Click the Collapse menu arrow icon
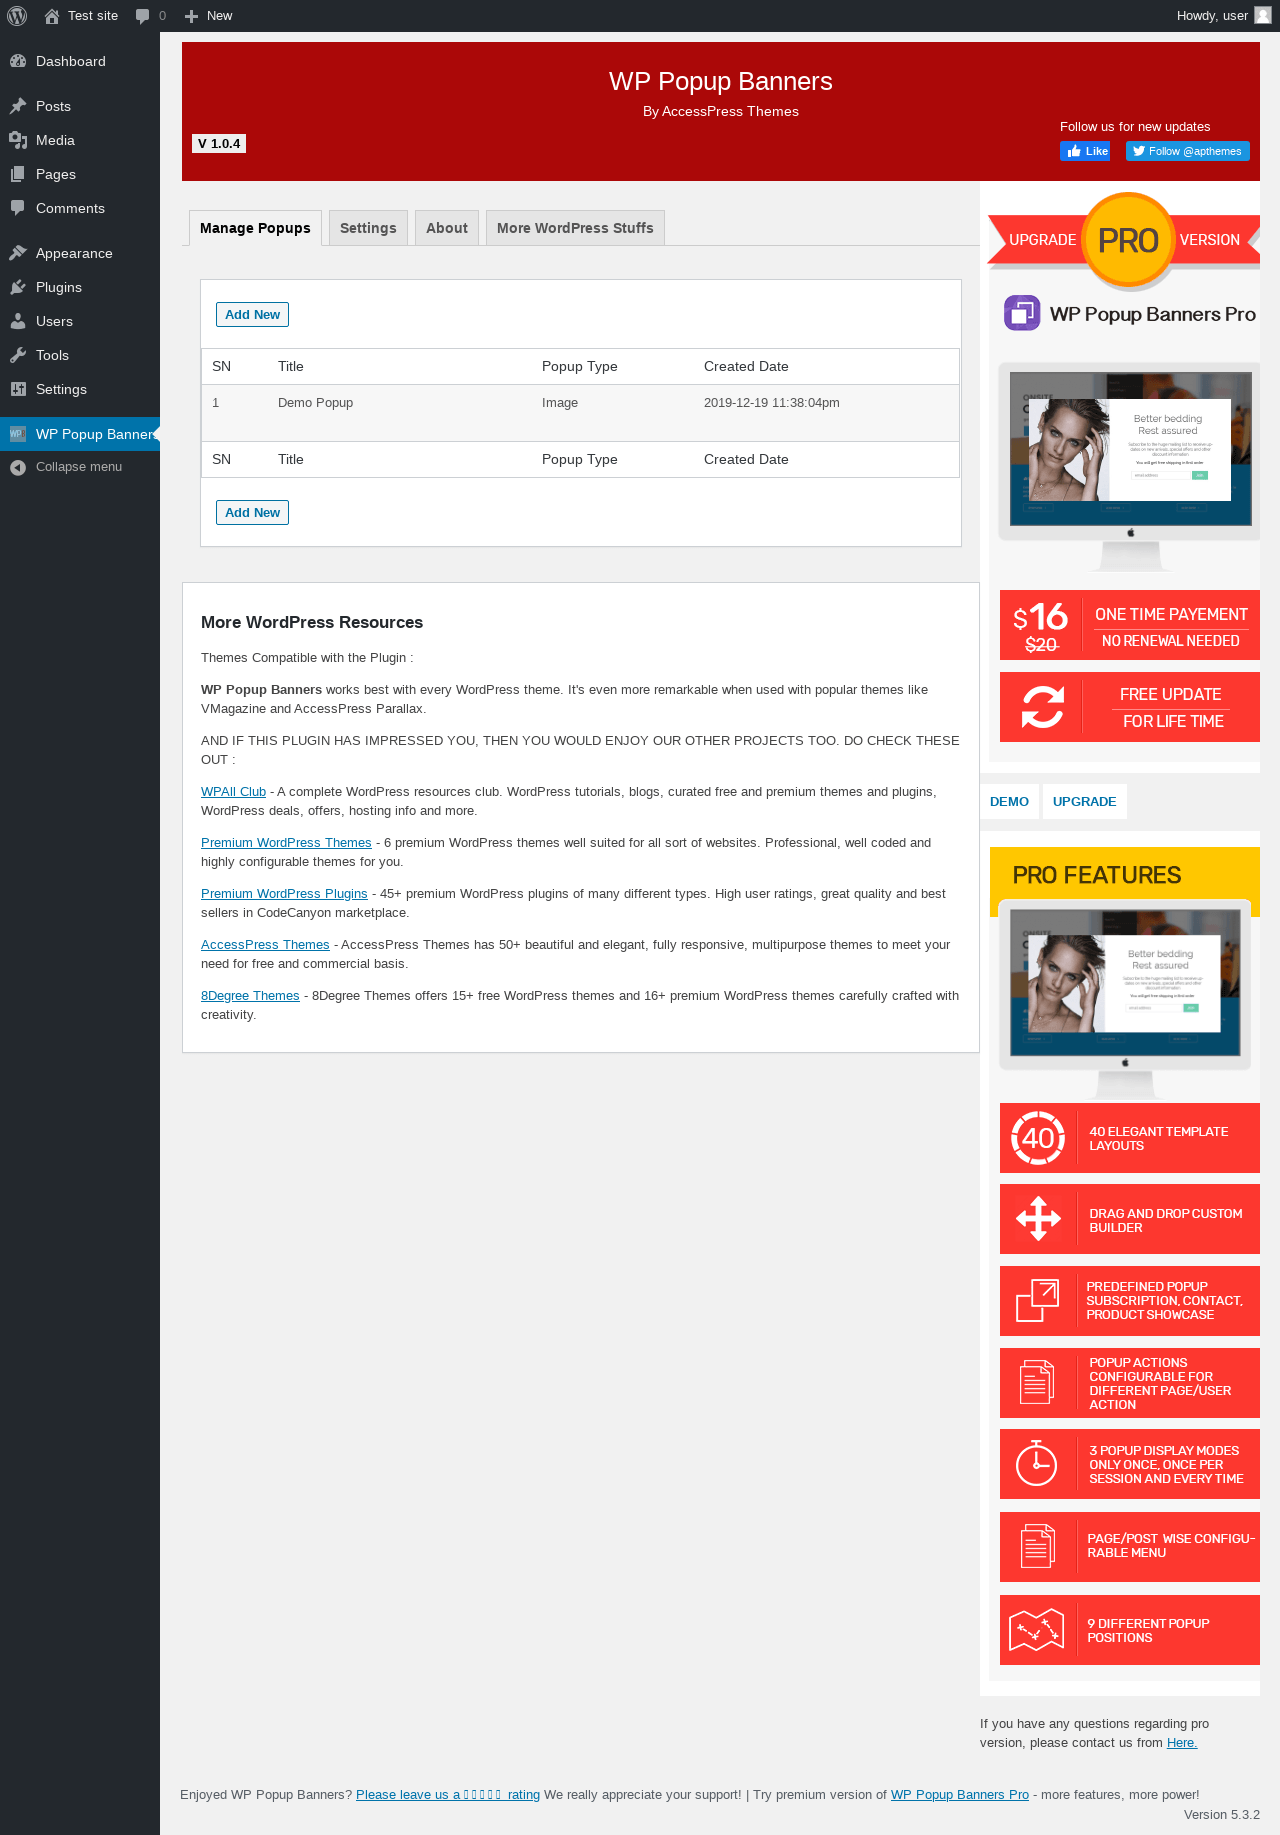Screen dimensions: 1280x1835 point(18,467)
